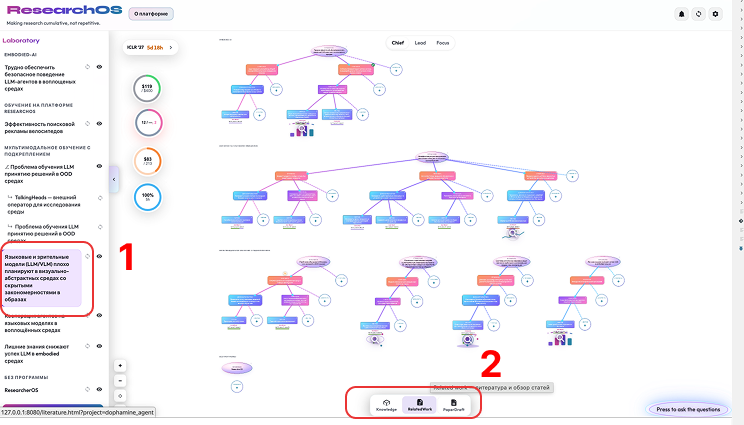This screenshot has height=425, width=744.
Task: Toggle eye for 'языковых моделях в воплощённых средах'
Action: point(99,315)
